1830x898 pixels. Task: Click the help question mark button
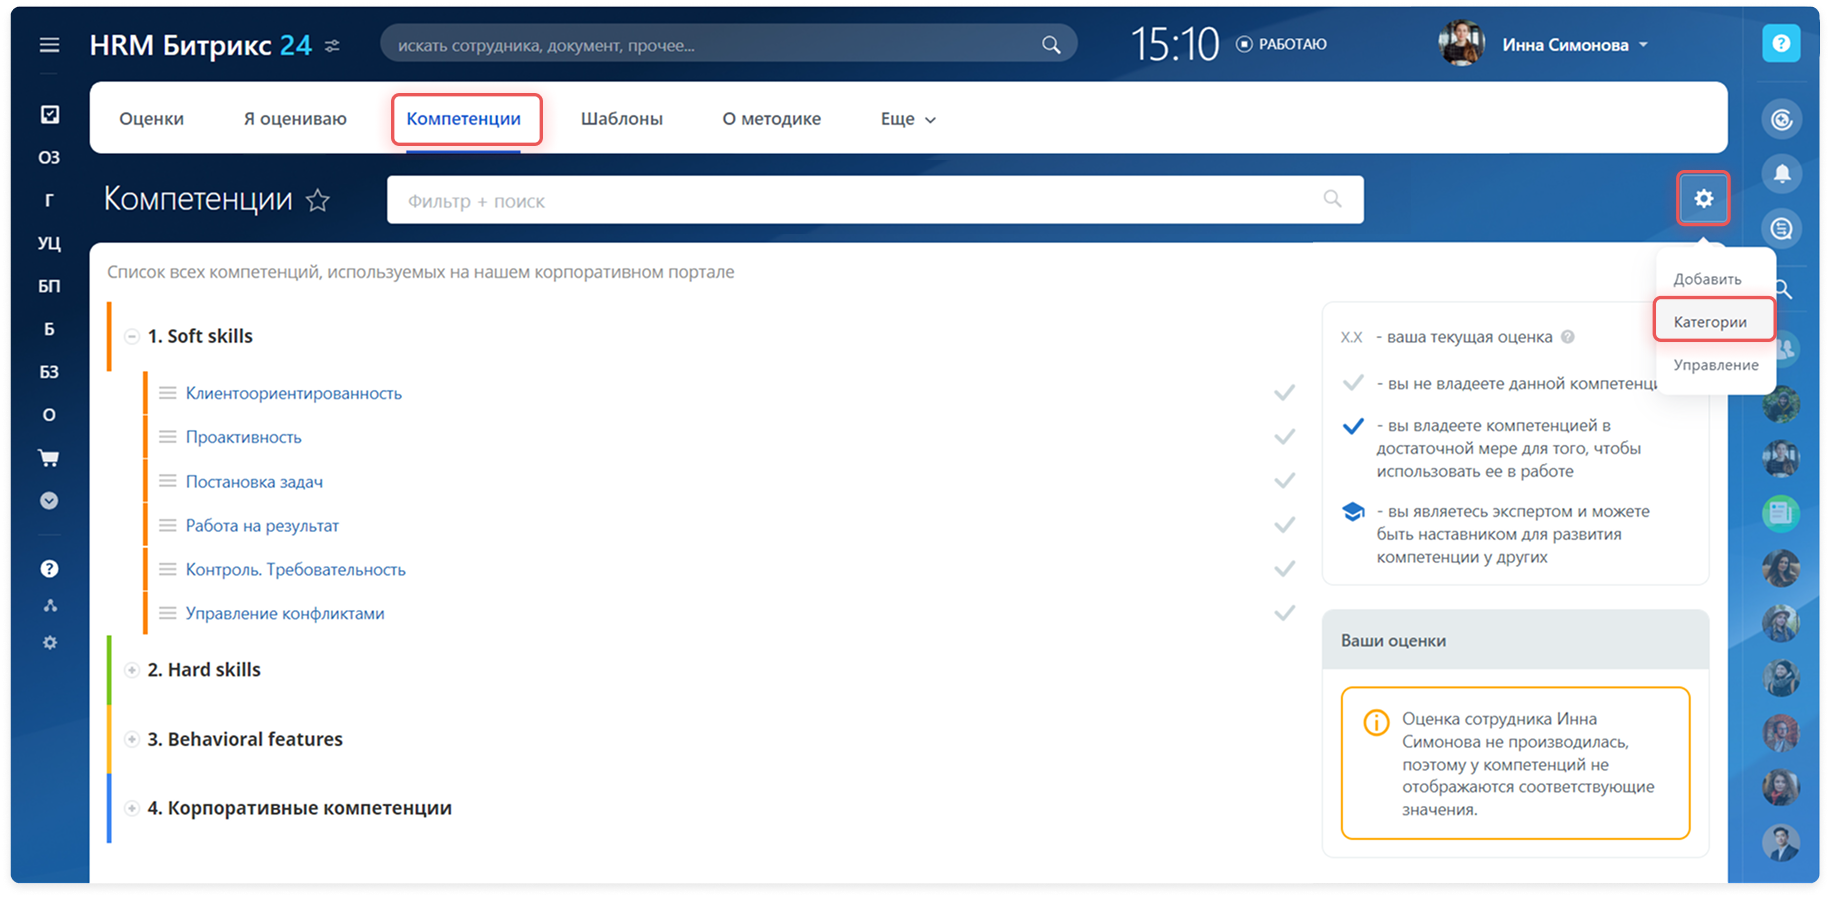point(1780,44)
